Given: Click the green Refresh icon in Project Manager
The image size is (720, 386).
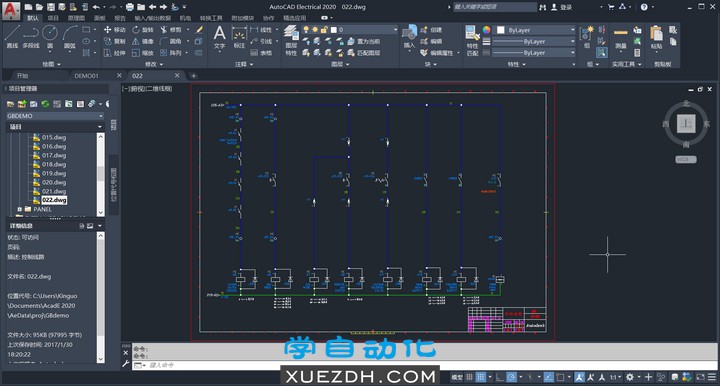Looking at the screenshot, I should (x=45, y=104).
